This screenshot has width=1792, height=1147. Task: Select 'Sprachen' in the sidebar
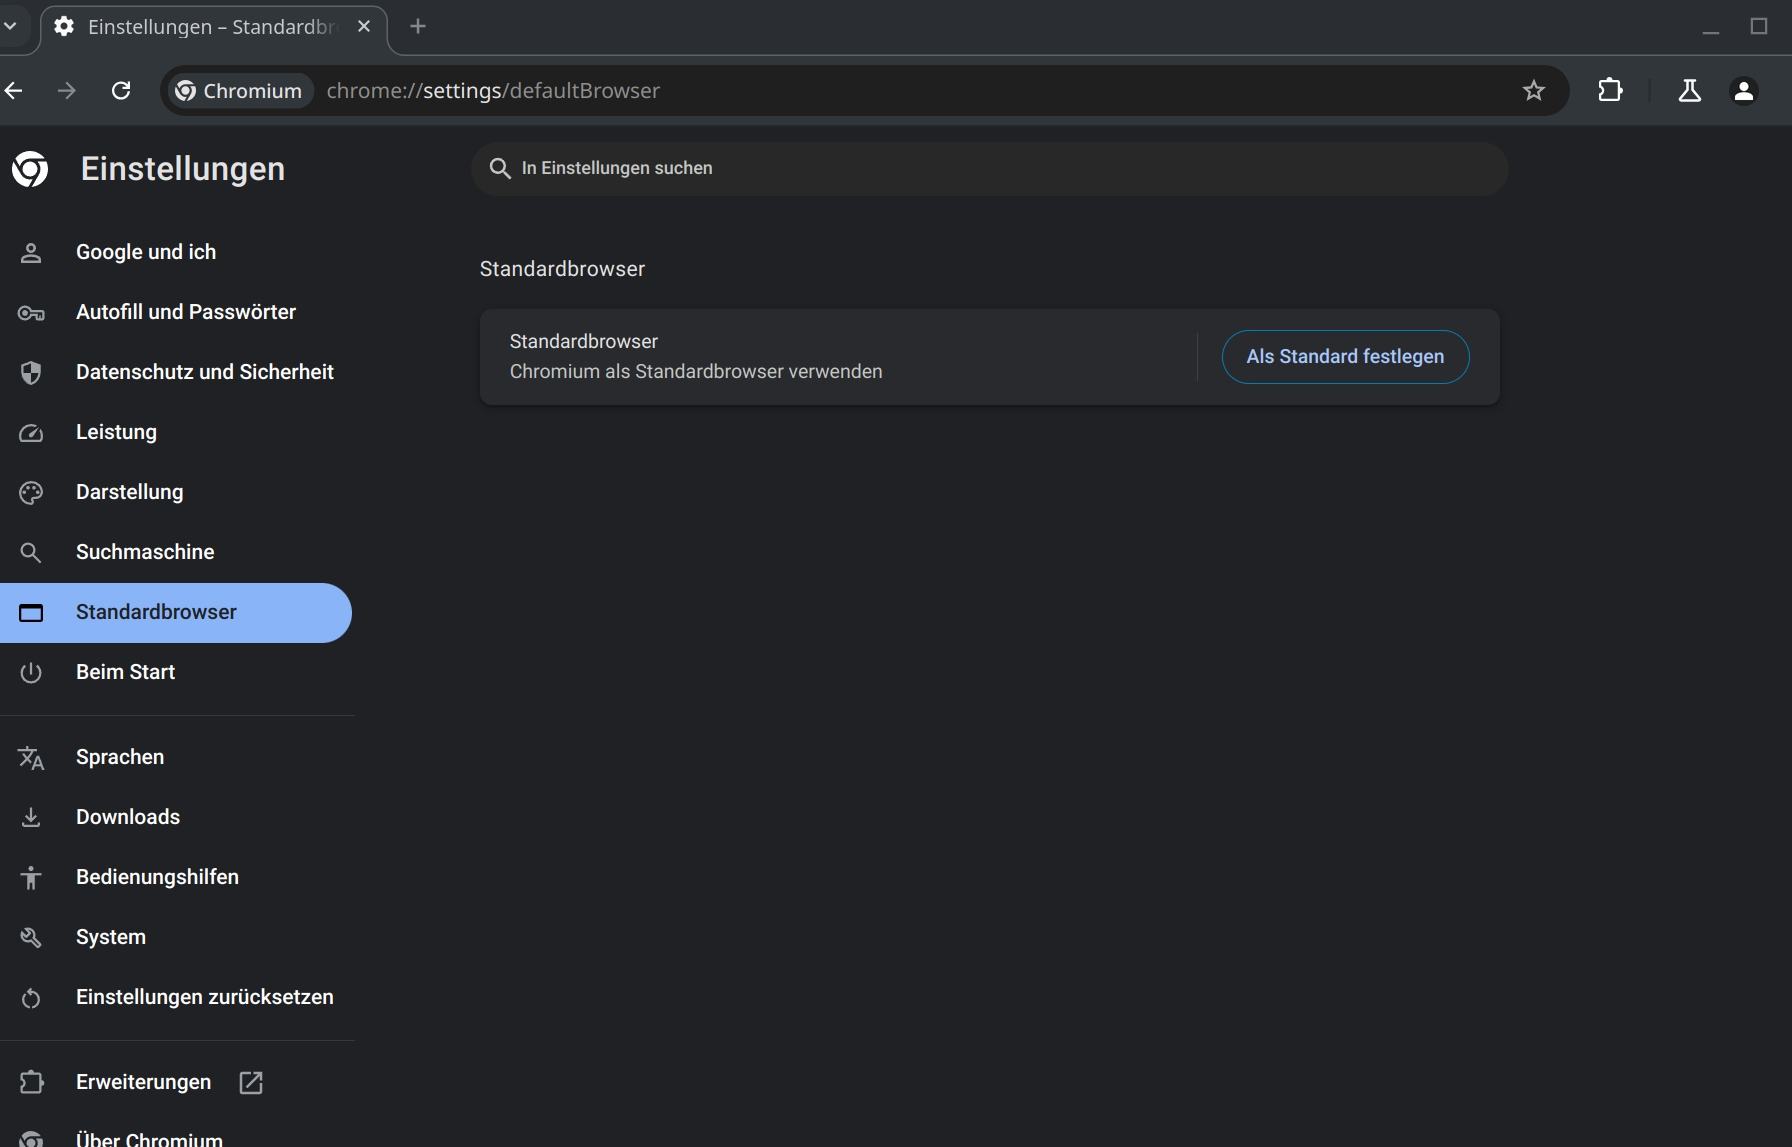[119, 757]
